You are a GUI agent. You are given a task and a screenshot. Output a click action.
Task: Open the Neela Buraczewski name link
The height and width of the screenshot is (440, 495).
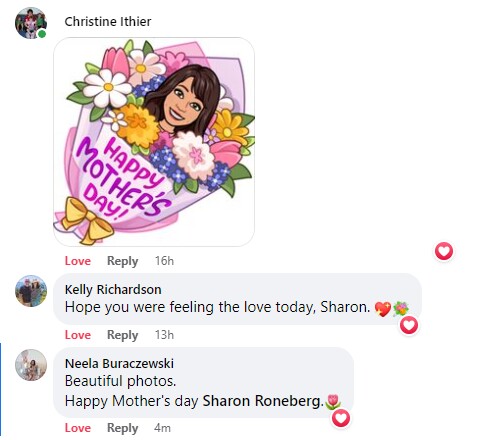119,363
